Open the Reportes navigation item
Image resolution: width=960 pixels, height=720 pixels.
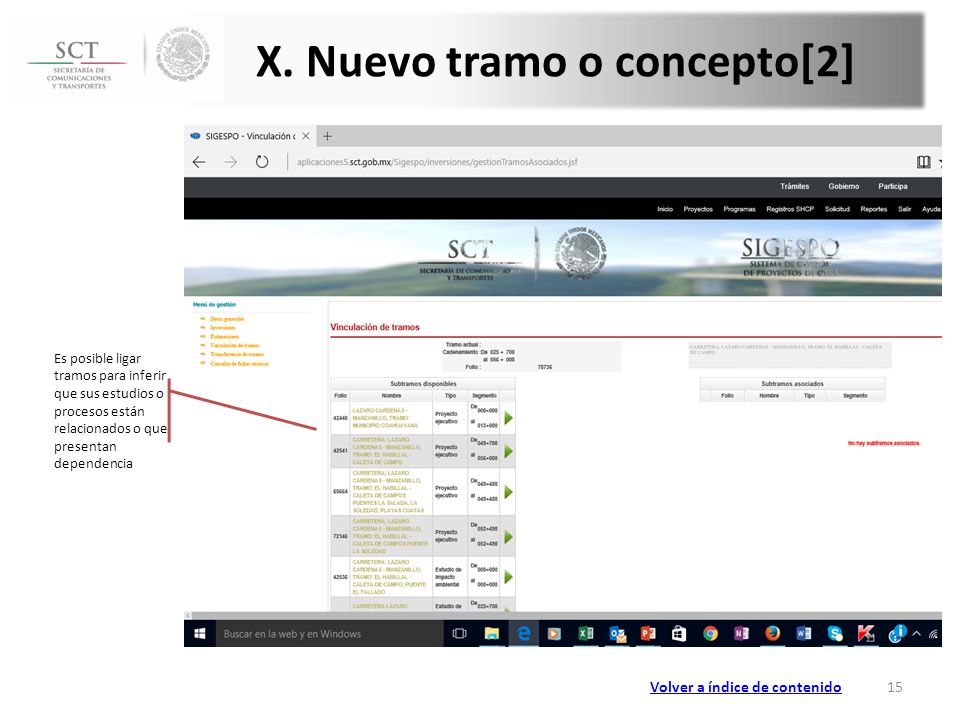tap(874, 209)
